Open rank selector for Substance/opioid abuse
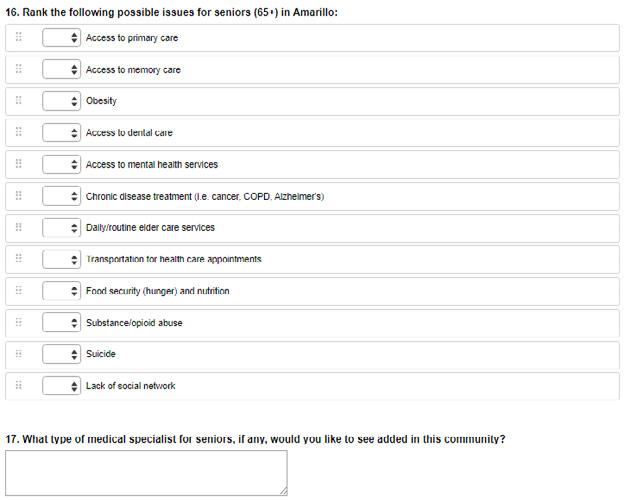 61,323
